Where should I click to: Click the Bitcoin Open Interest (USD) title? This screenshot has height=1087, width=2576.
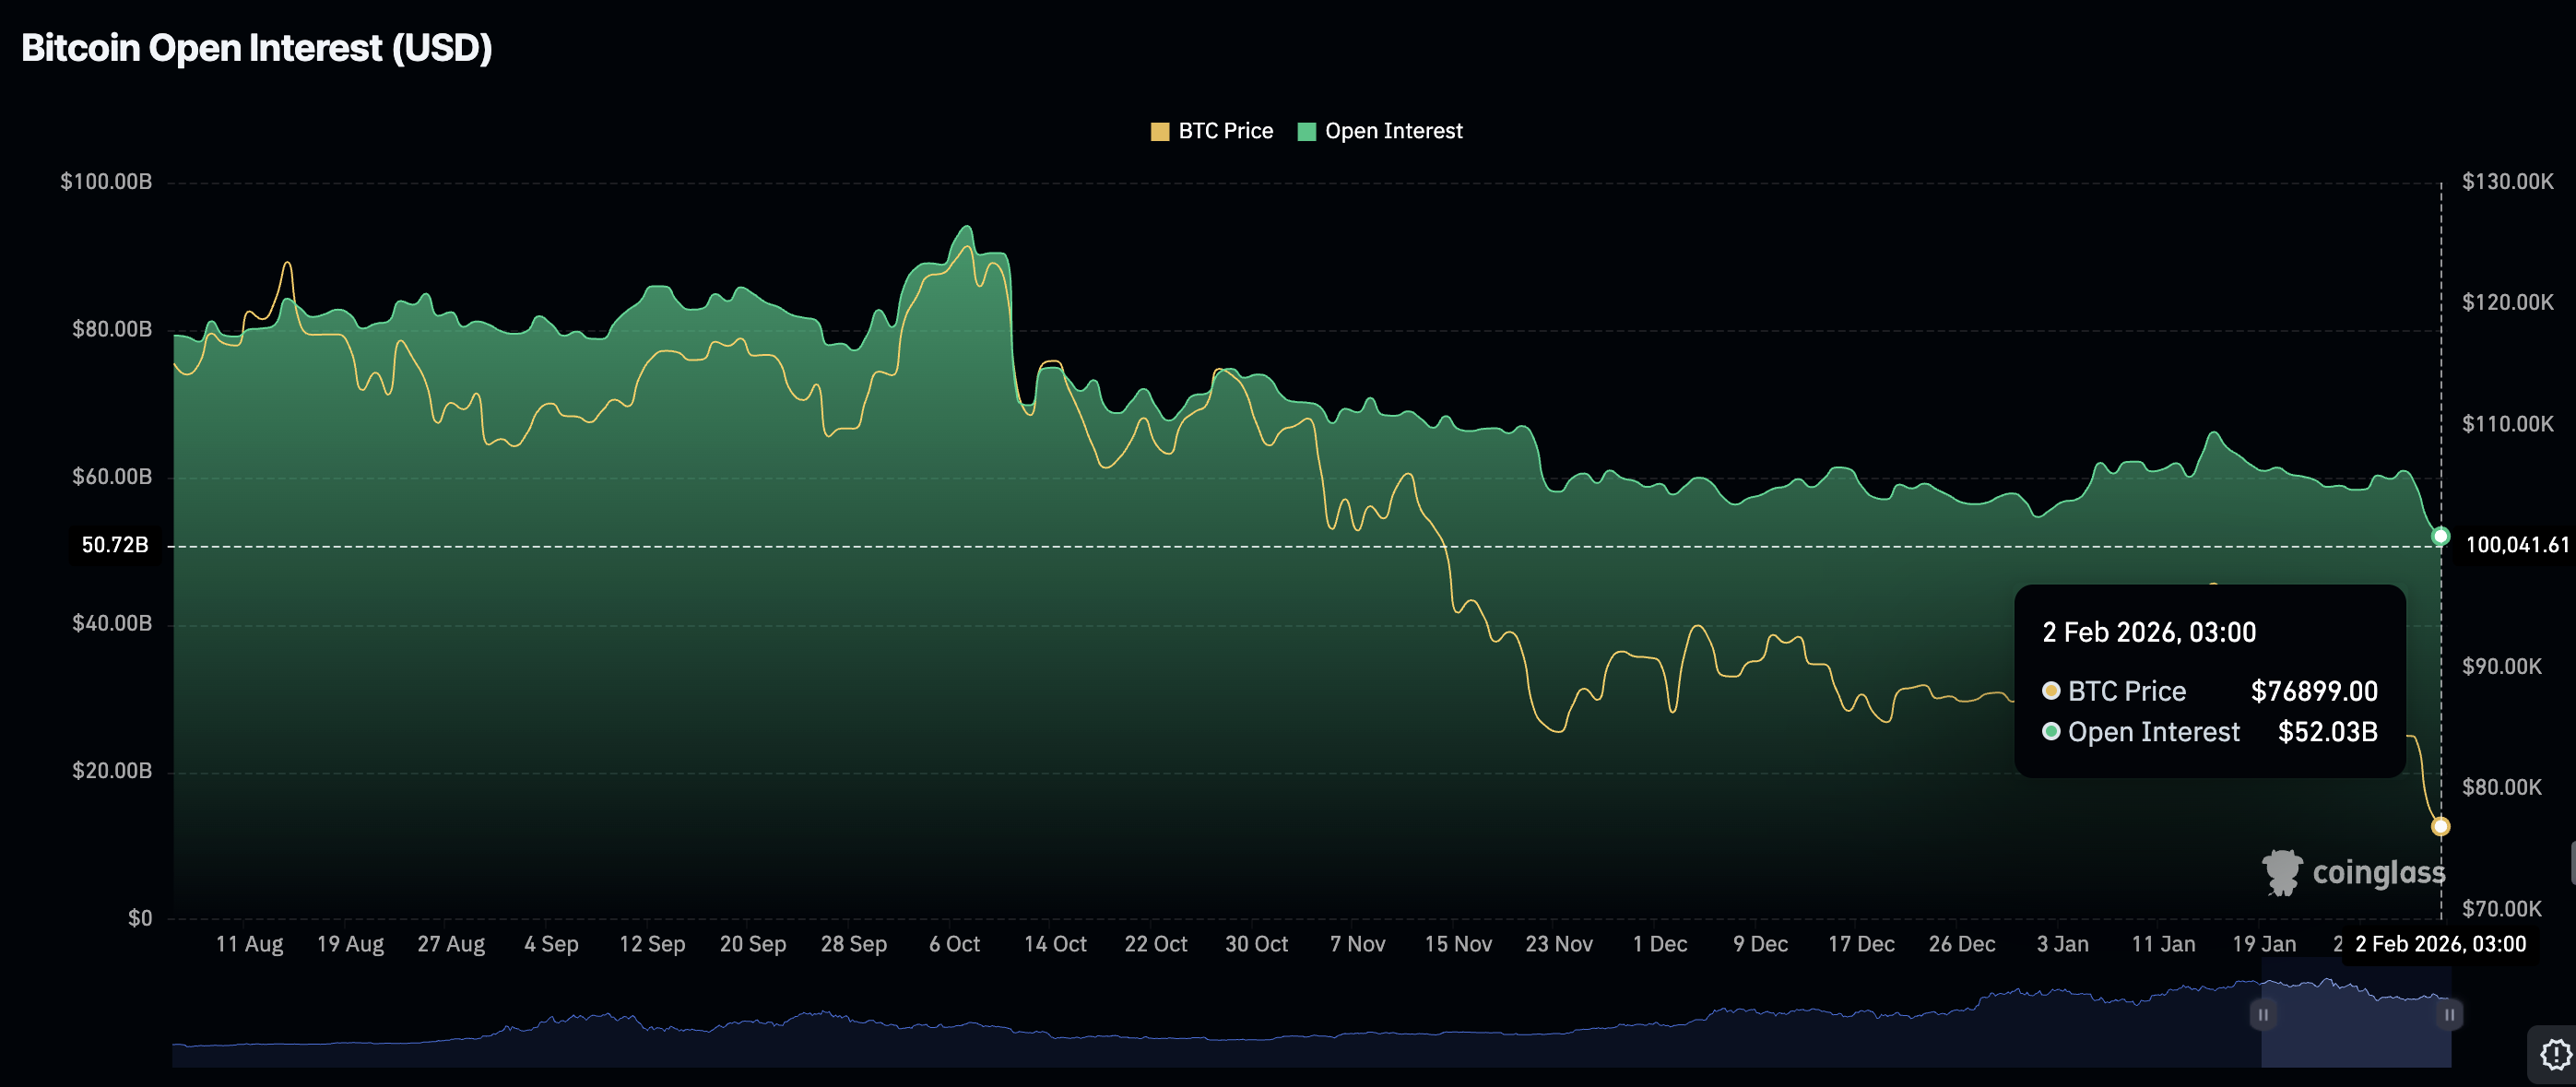[257, 48]
